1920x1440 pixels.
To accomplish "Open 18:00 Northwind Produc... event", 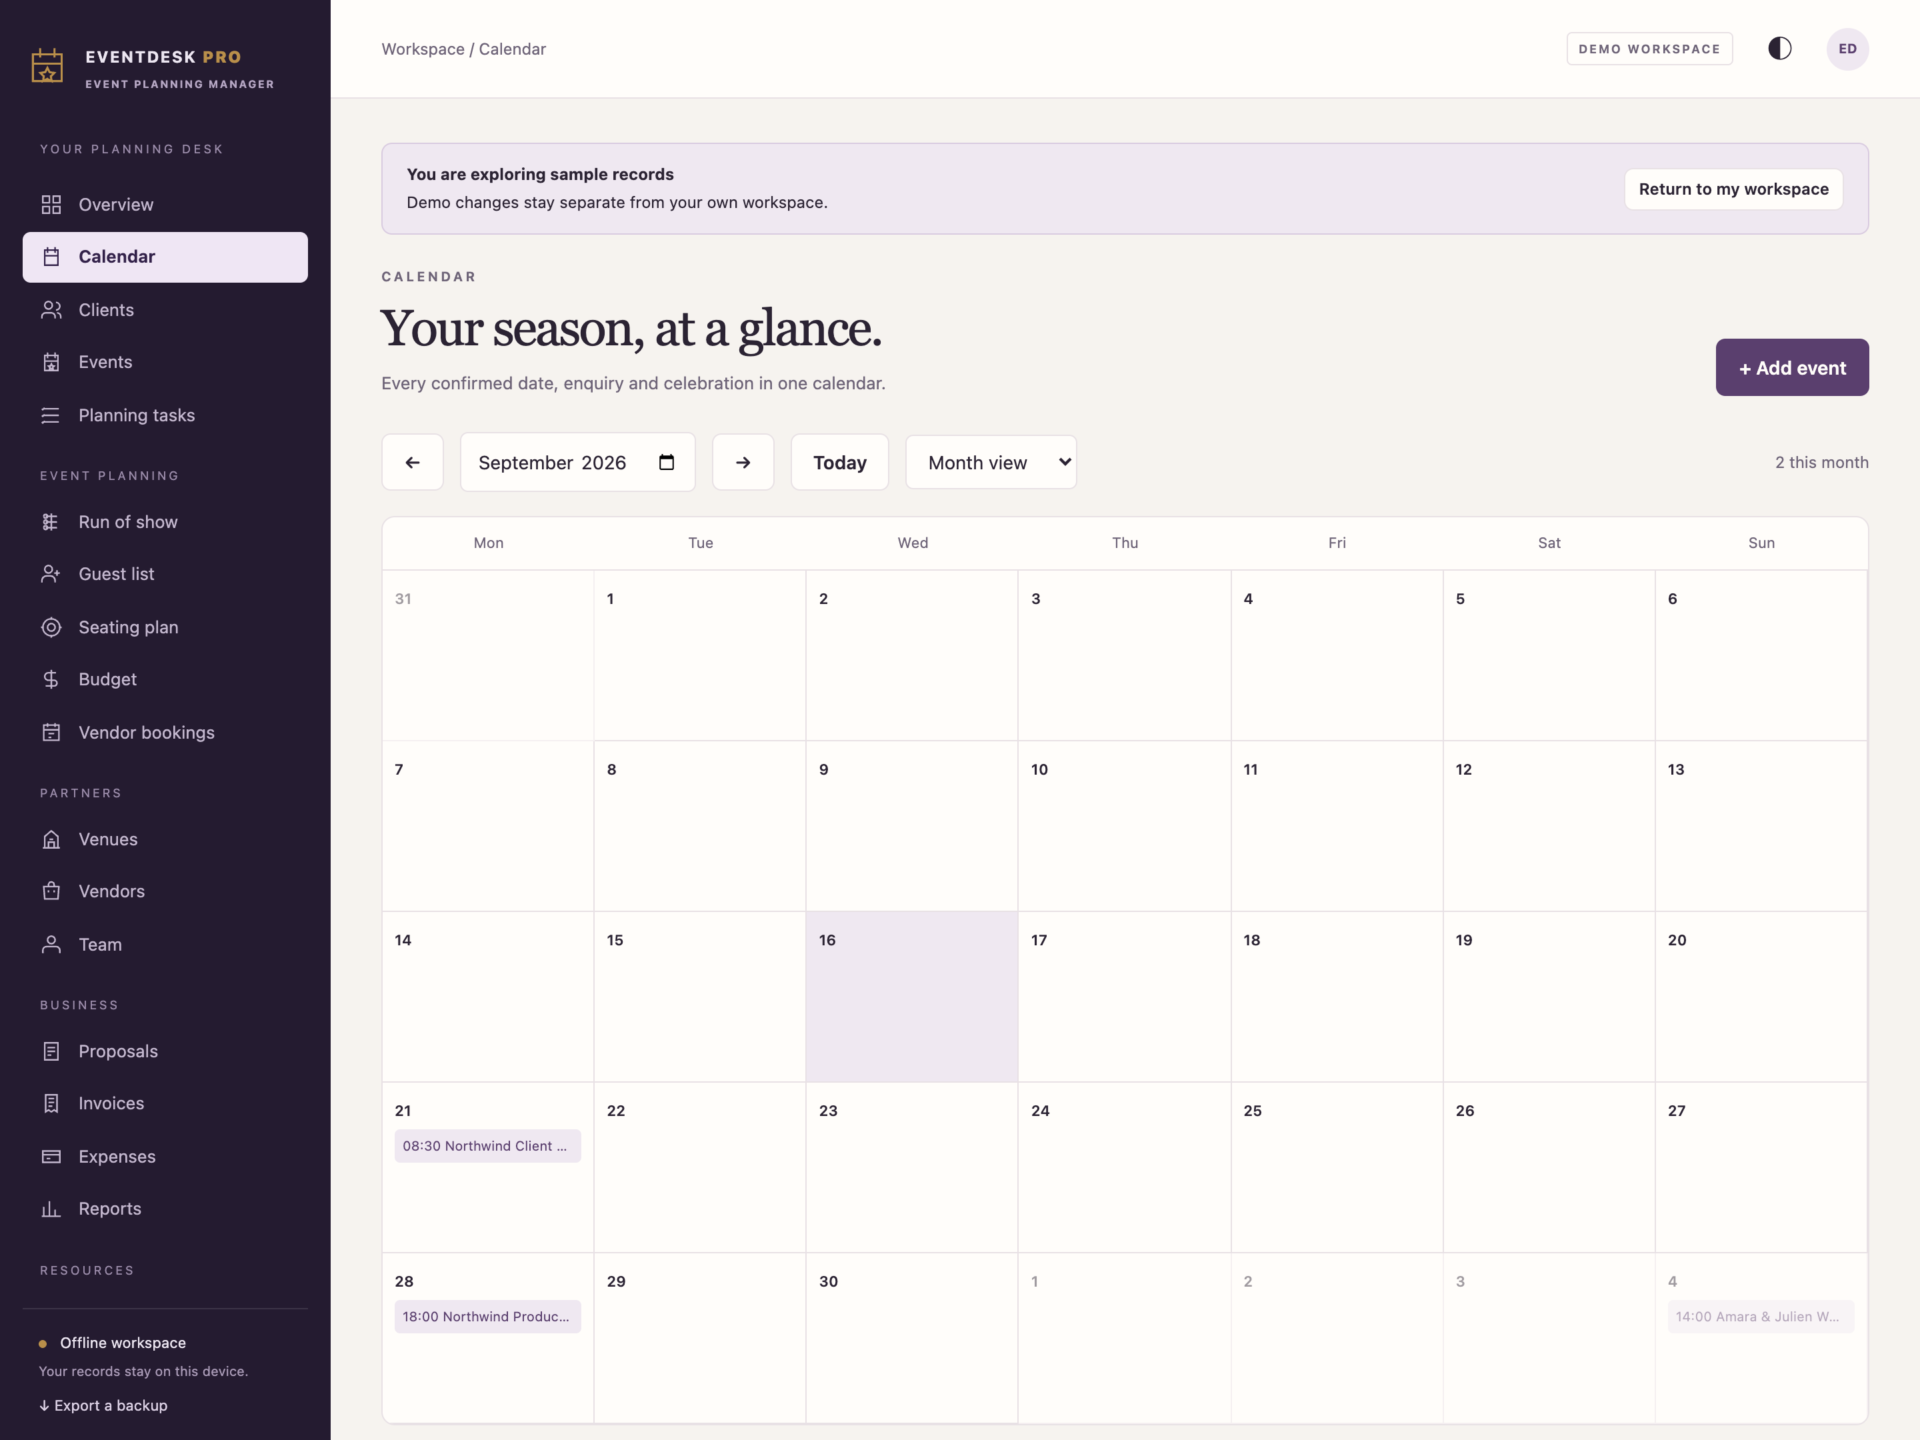I will tap(487, 1317).
